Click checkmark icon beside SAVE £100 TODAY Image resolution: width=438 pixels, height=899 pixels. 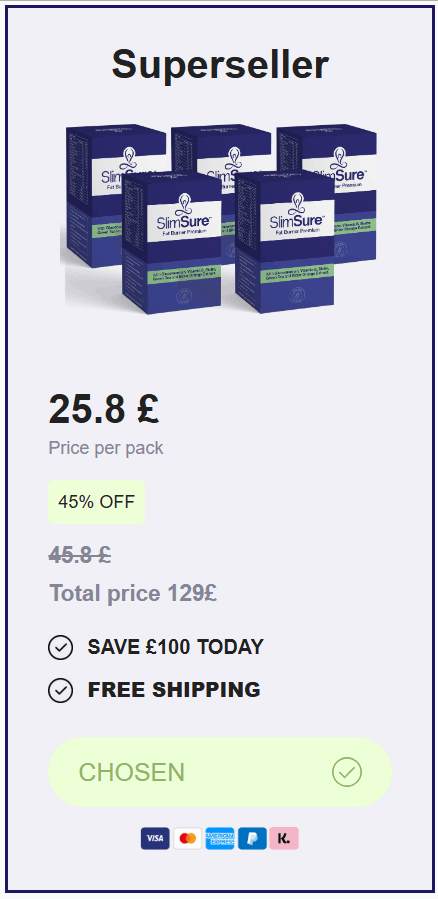pyautogui.click(x=60, y=647)
